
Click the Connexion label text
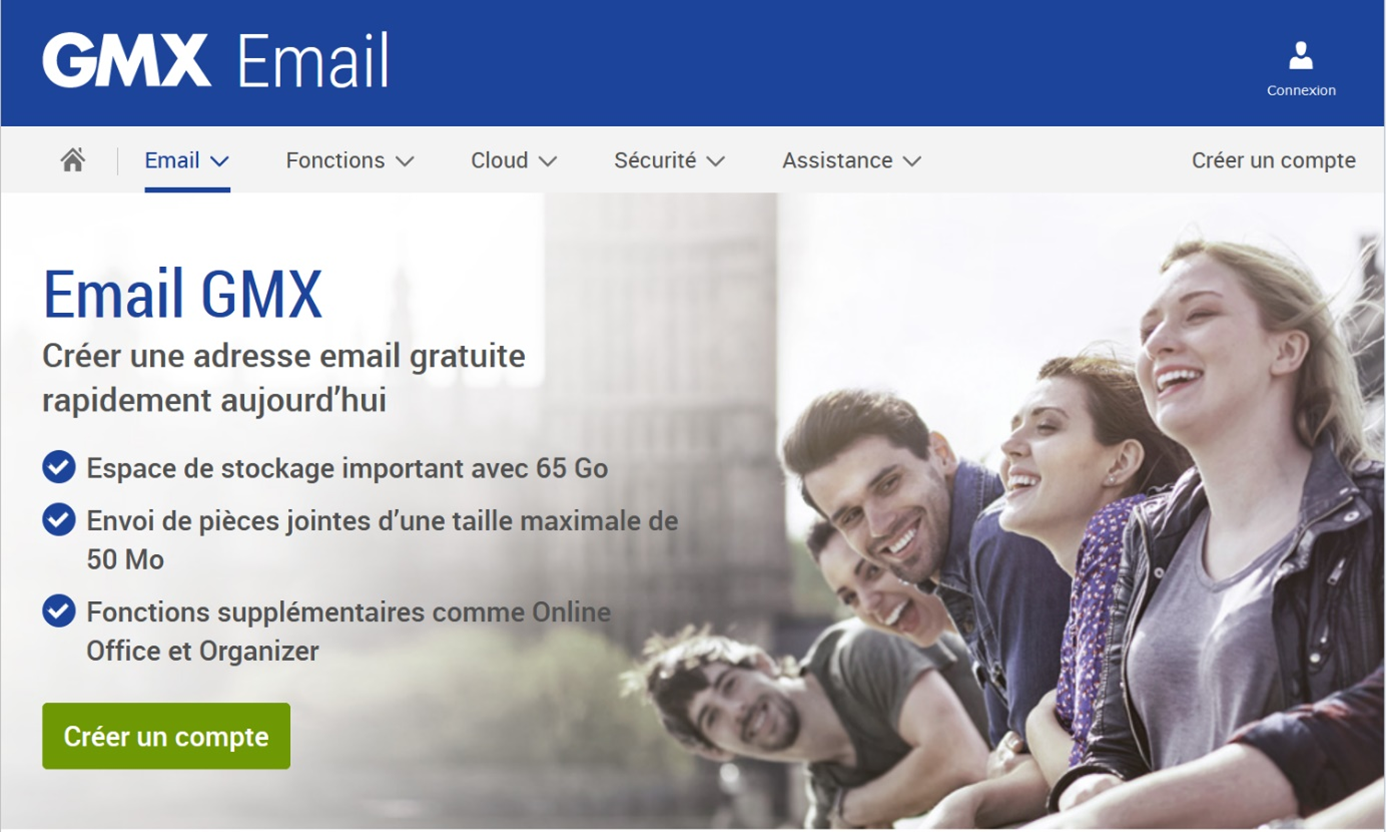1301,90
